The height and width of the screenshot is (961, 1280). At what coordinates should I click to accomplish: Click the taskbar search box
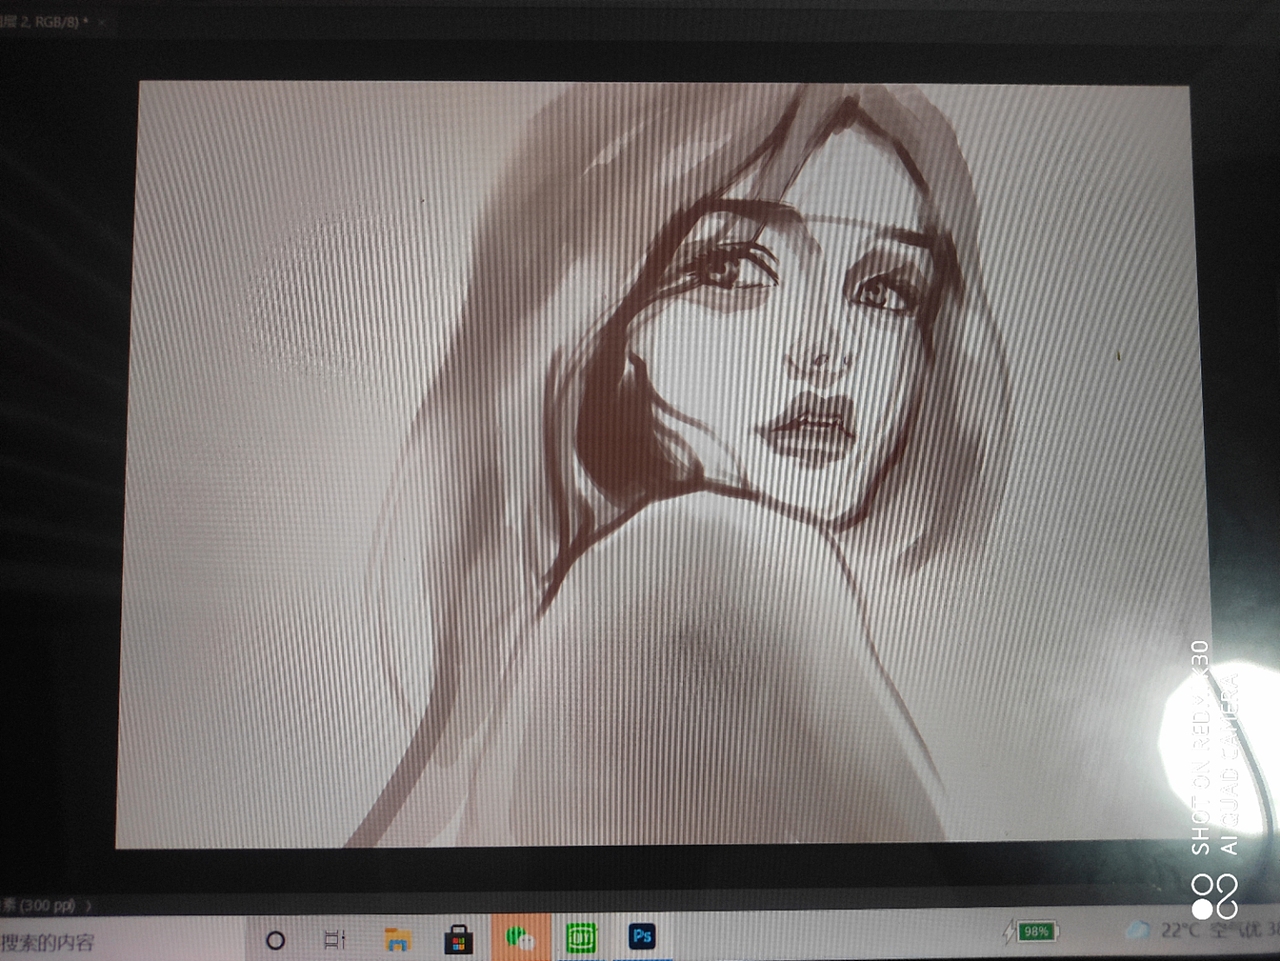120,941
